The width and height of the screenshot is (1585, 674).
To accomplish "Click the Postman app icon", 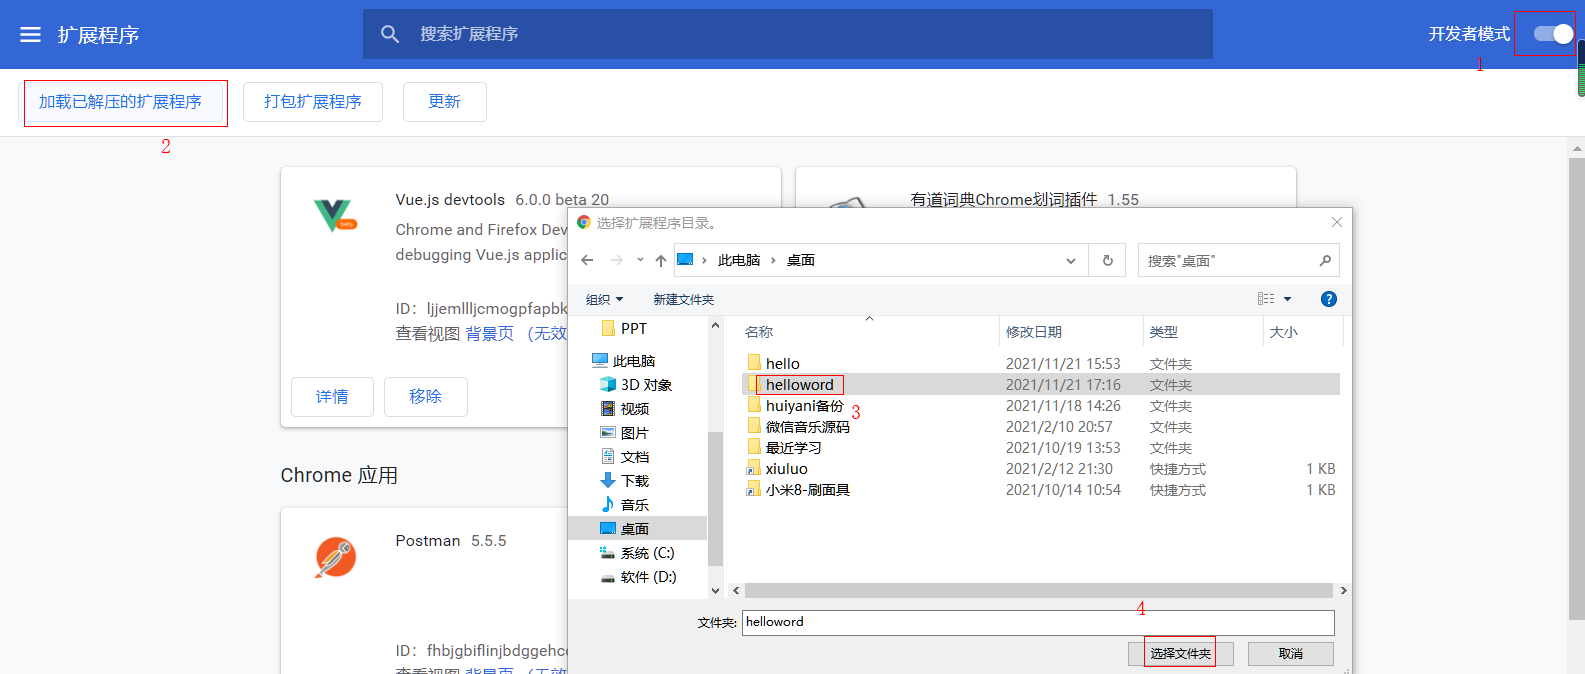I will pos(335,557).
